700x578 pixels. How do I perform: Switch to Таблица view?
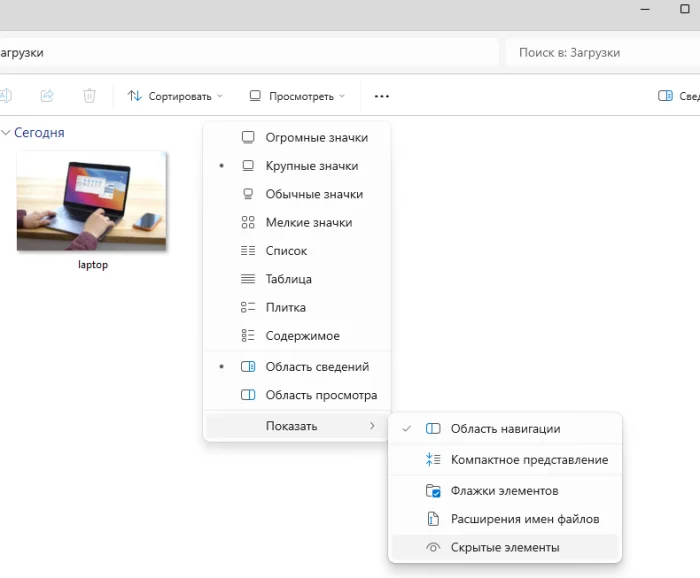297,279
